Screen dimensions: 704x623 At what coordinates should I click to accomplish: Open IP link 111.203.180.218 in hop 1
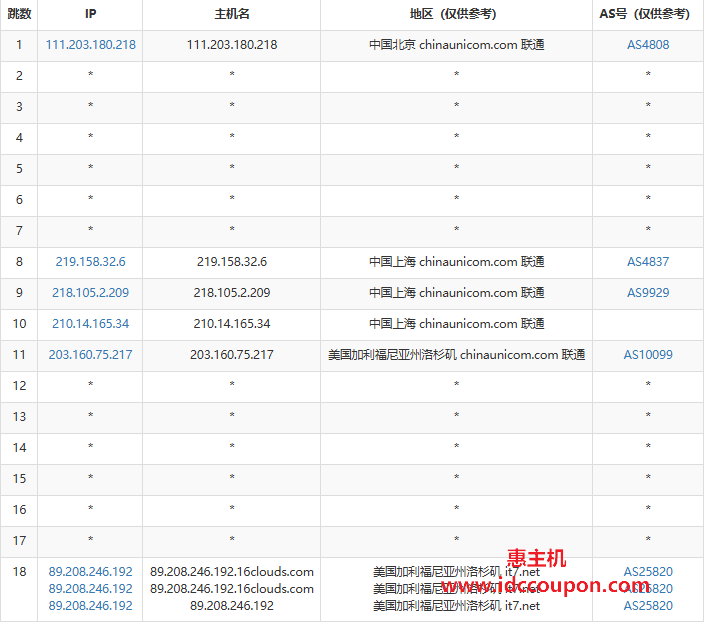tap(90, 44)
